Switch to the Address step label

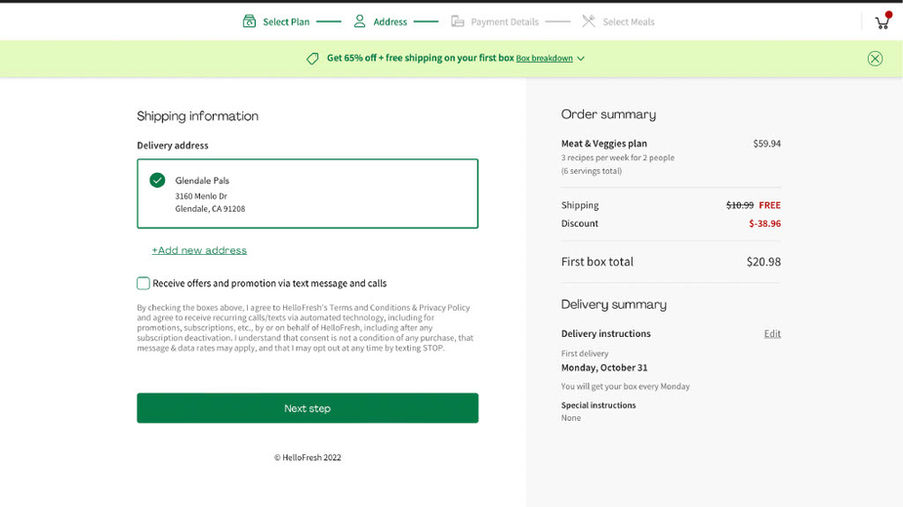[390, 22]
